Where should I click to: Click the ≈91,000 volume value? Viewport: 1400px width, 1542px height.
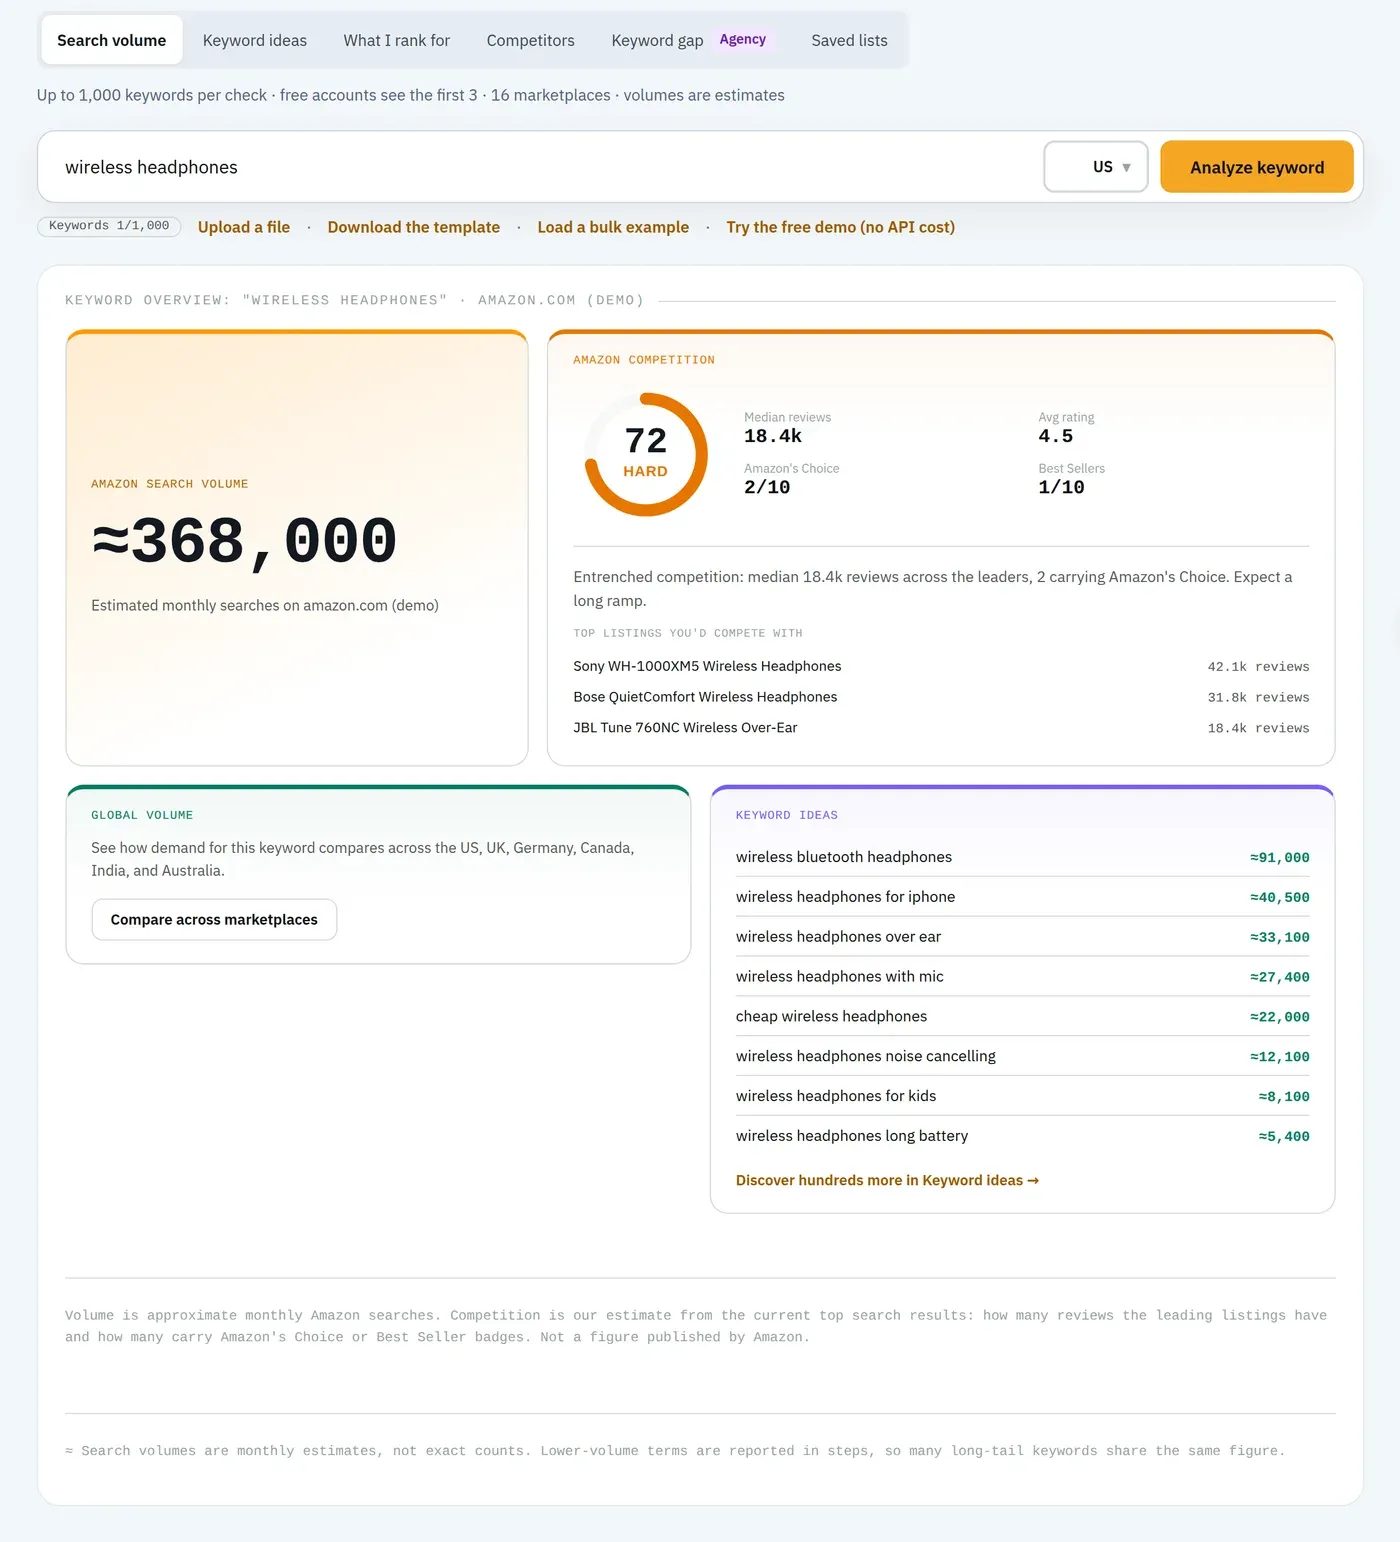tap(1280, 858)
